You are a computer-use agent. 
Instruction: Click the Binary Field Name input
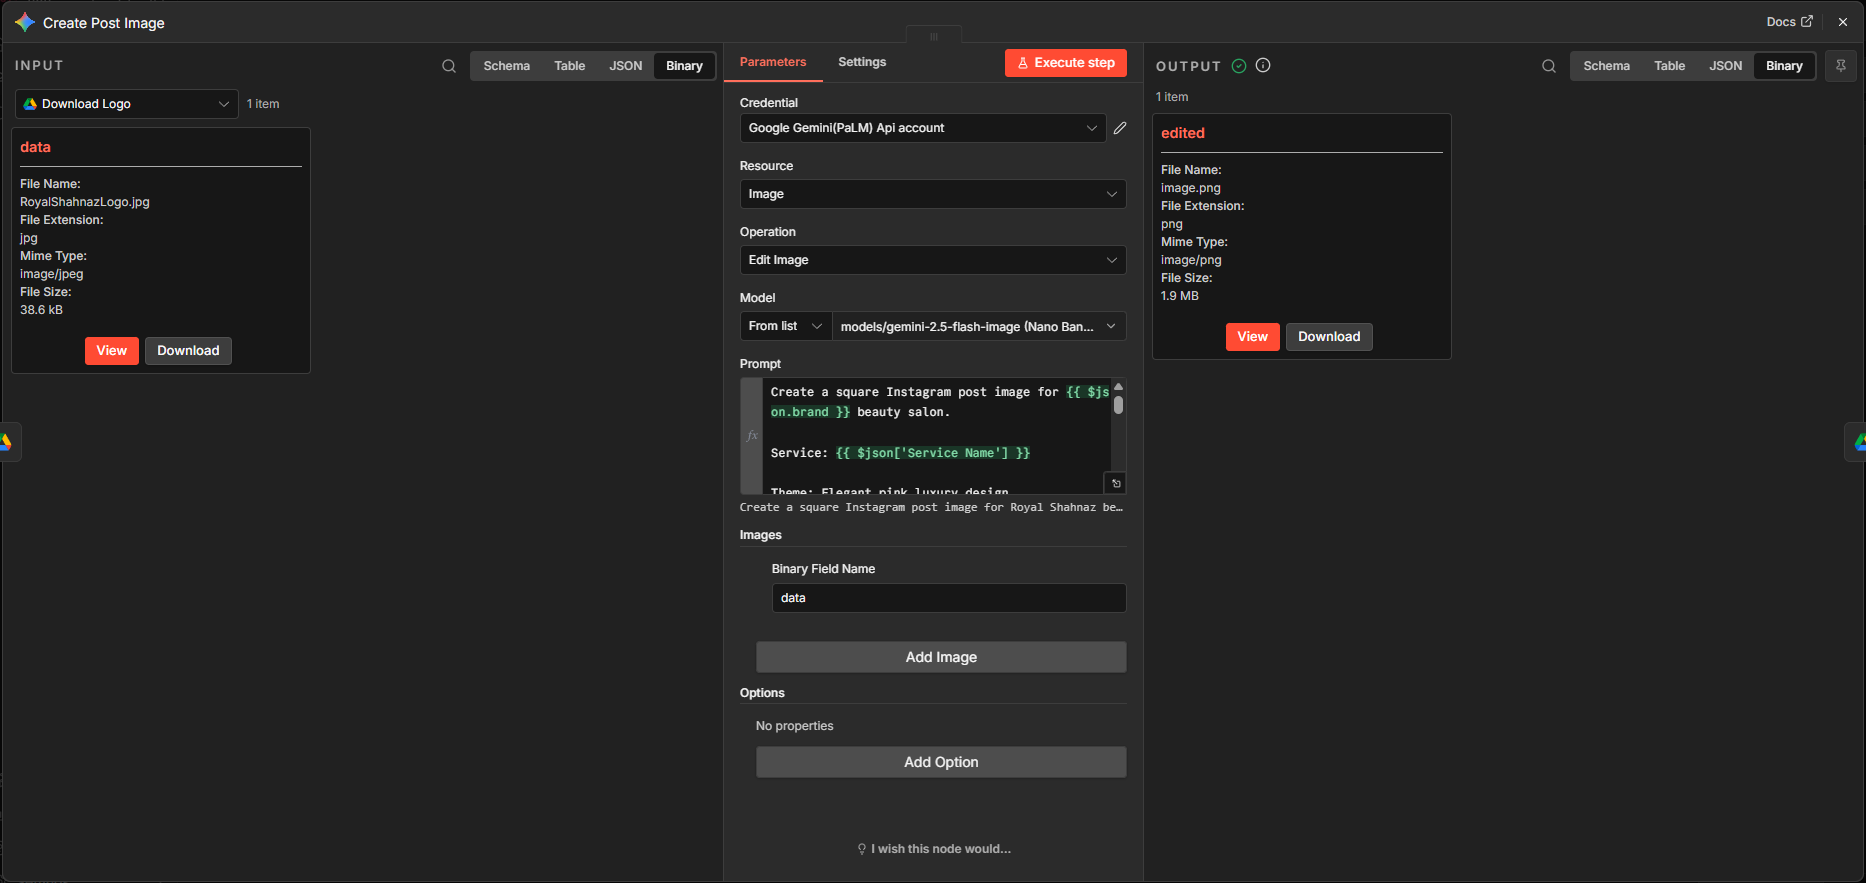click(948, 598)
